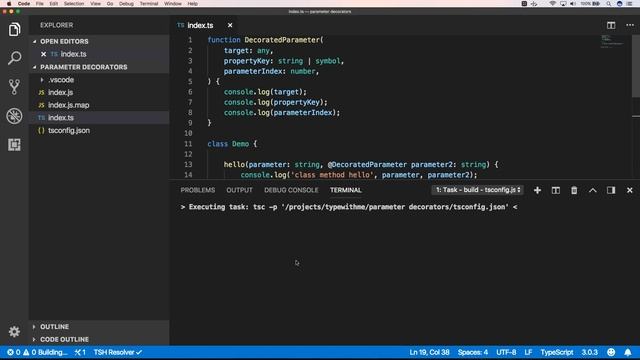Open the Go menu
The image size is (640, 360).
click(110, 4)
